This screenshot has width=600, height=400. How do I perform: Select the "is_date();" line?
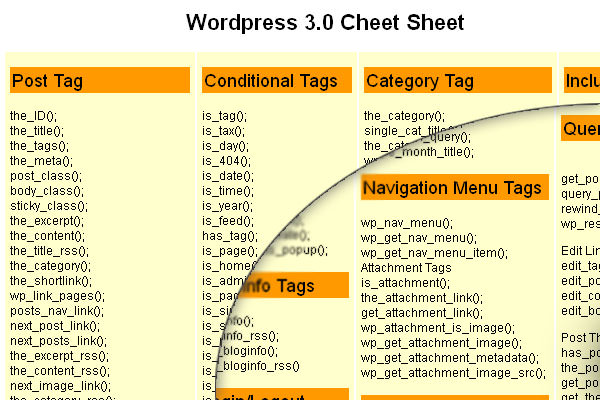(228, 176)
